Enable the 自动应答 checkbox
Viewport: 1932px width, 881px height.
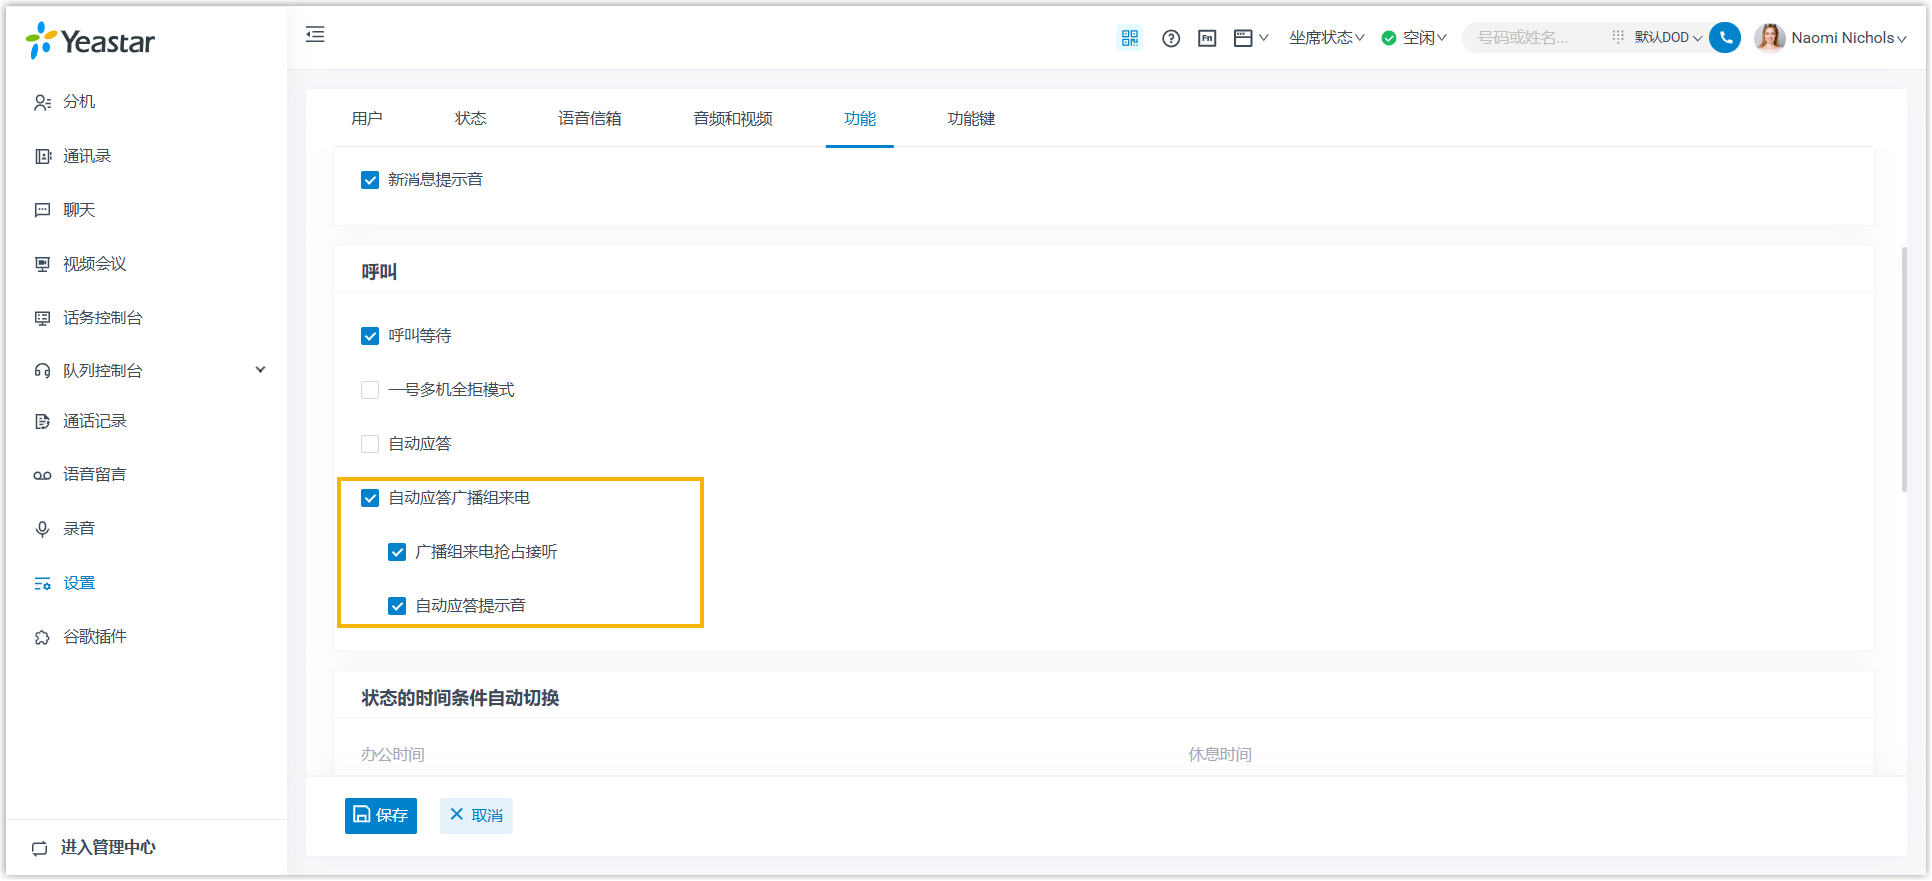click(x=370, y=444)
